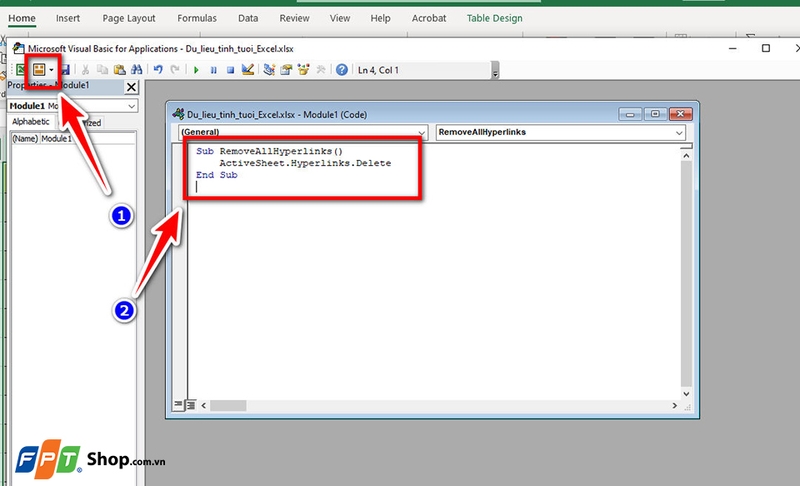Click the Undo arrow icon
Image resolution: width=800 pixels, height=486 pixels.
coord(158,70)
